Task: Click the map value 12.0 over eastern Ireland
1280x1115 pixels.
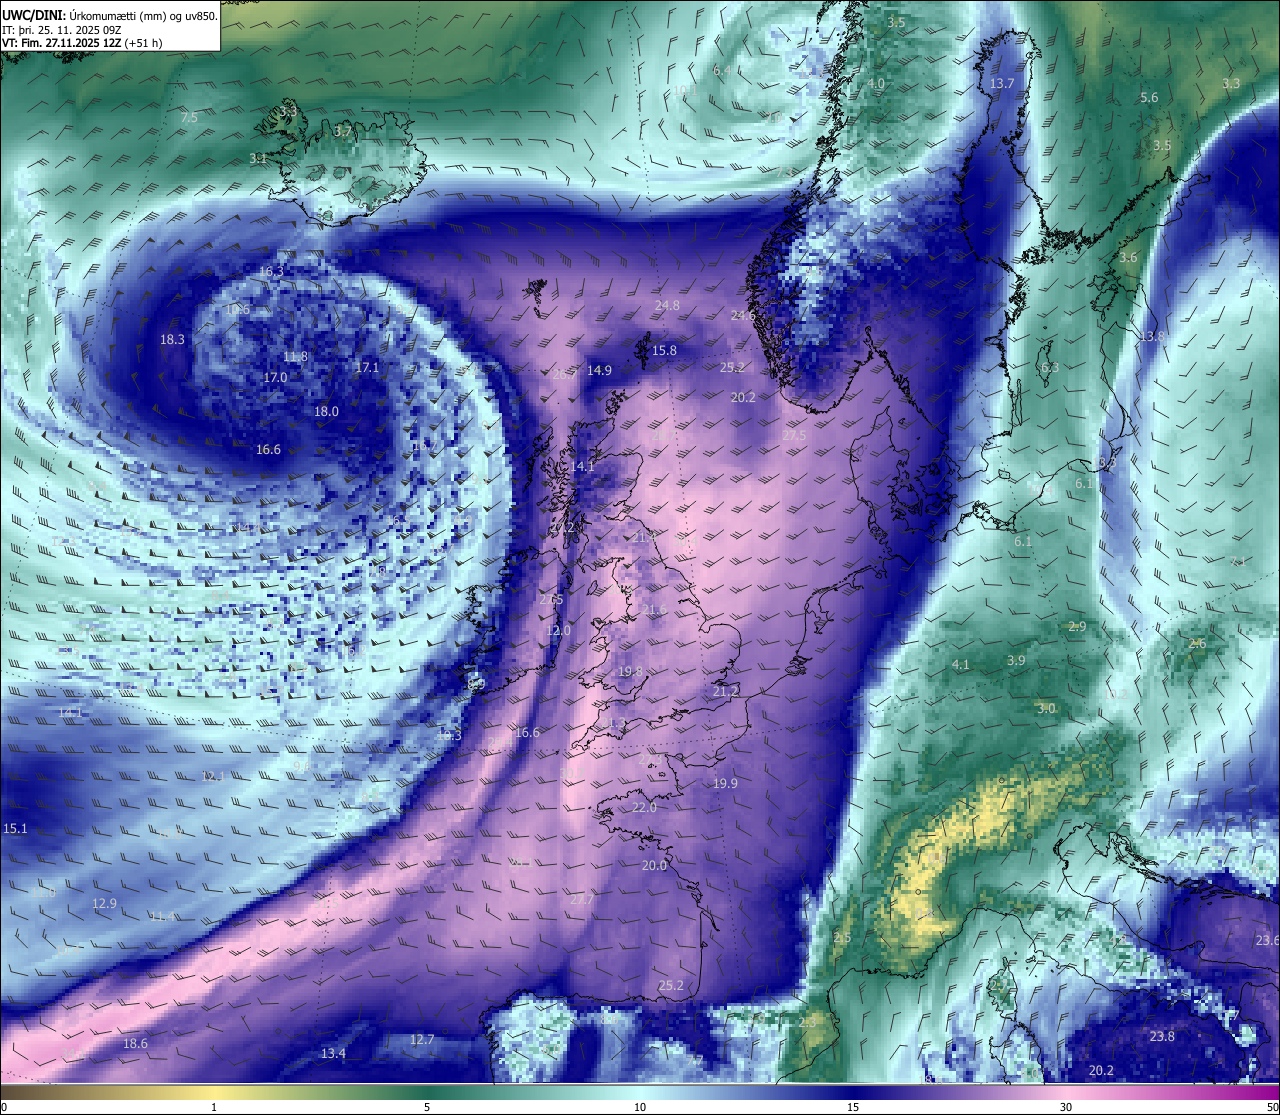Action: pos(559,630)
